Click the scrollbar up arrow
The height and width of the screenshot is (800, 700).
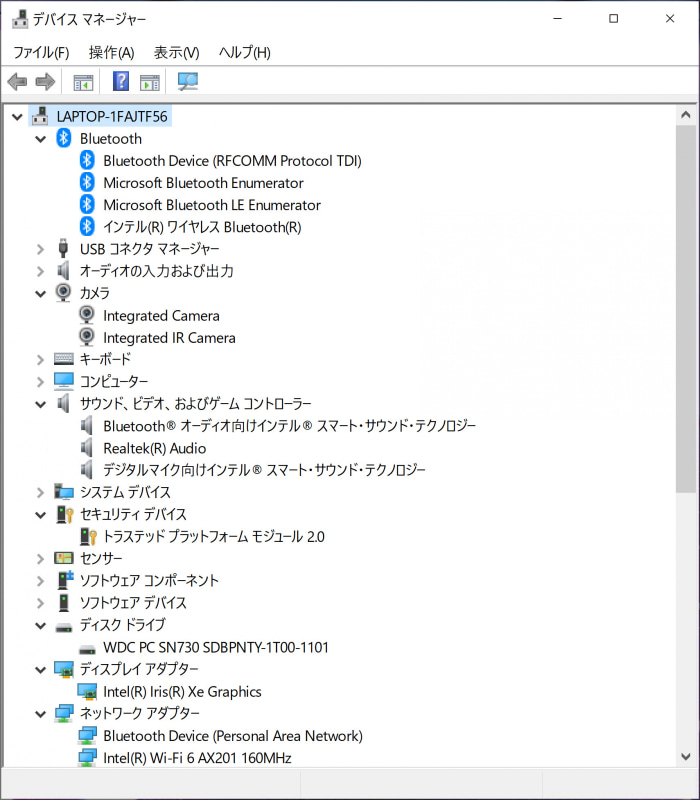pos(686,115)
